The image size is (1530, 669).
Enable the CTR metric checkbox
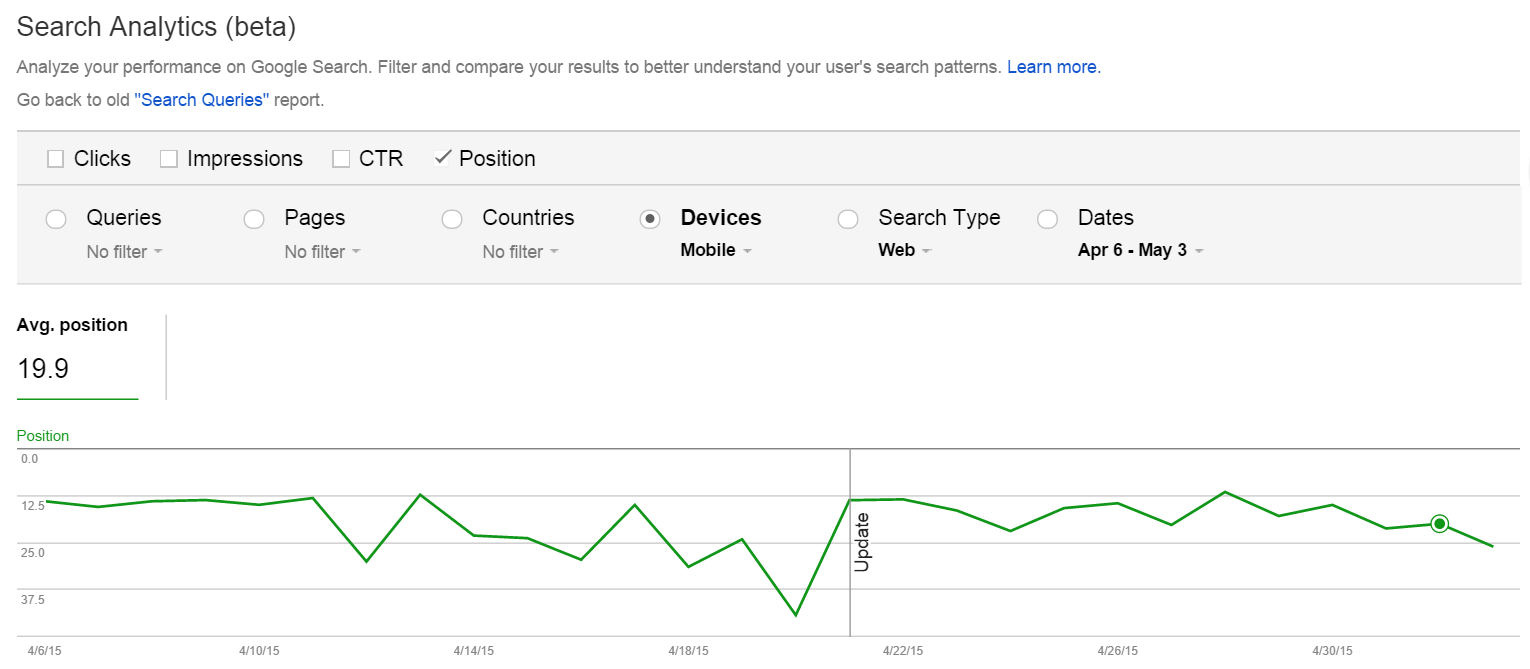[x=340, y=158]
